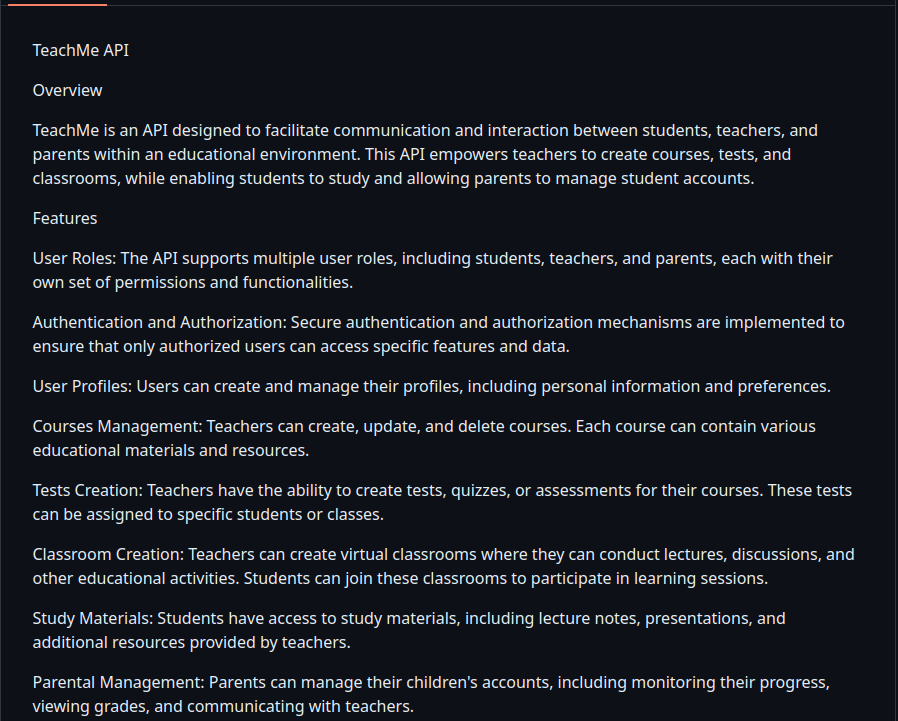Click the phrase "educational materials and resources"
898x721 pixels.
[170, 450]
